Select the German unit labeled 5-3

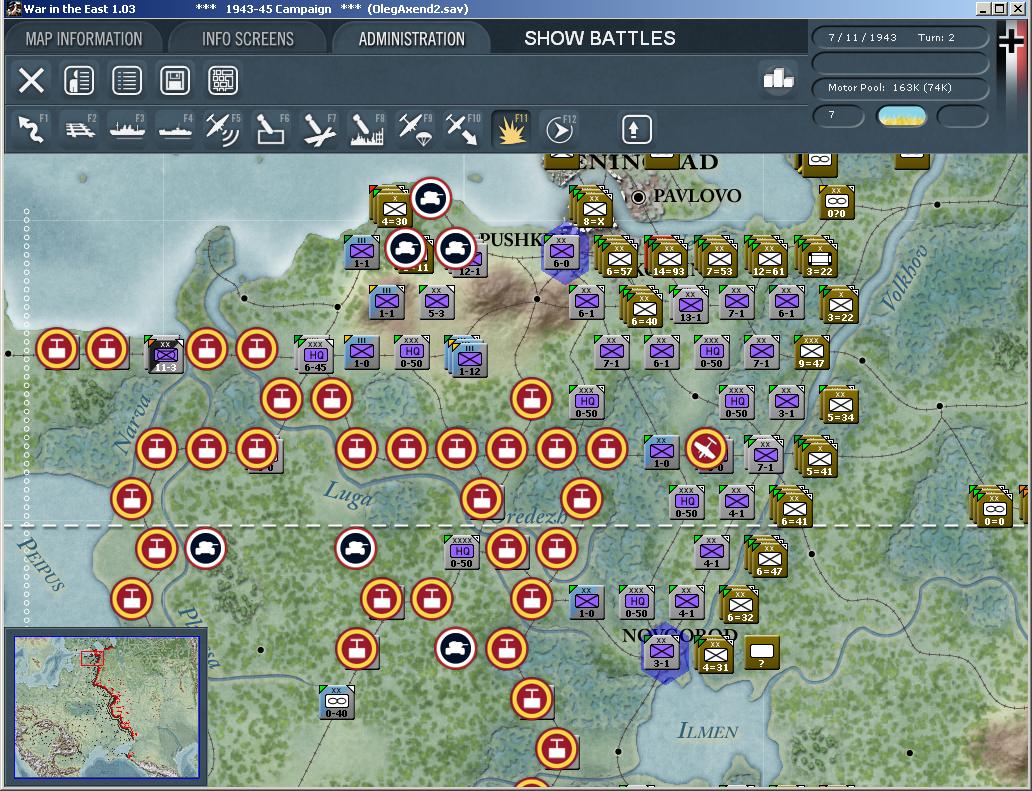pyautogui.click(x=436, y=302)
